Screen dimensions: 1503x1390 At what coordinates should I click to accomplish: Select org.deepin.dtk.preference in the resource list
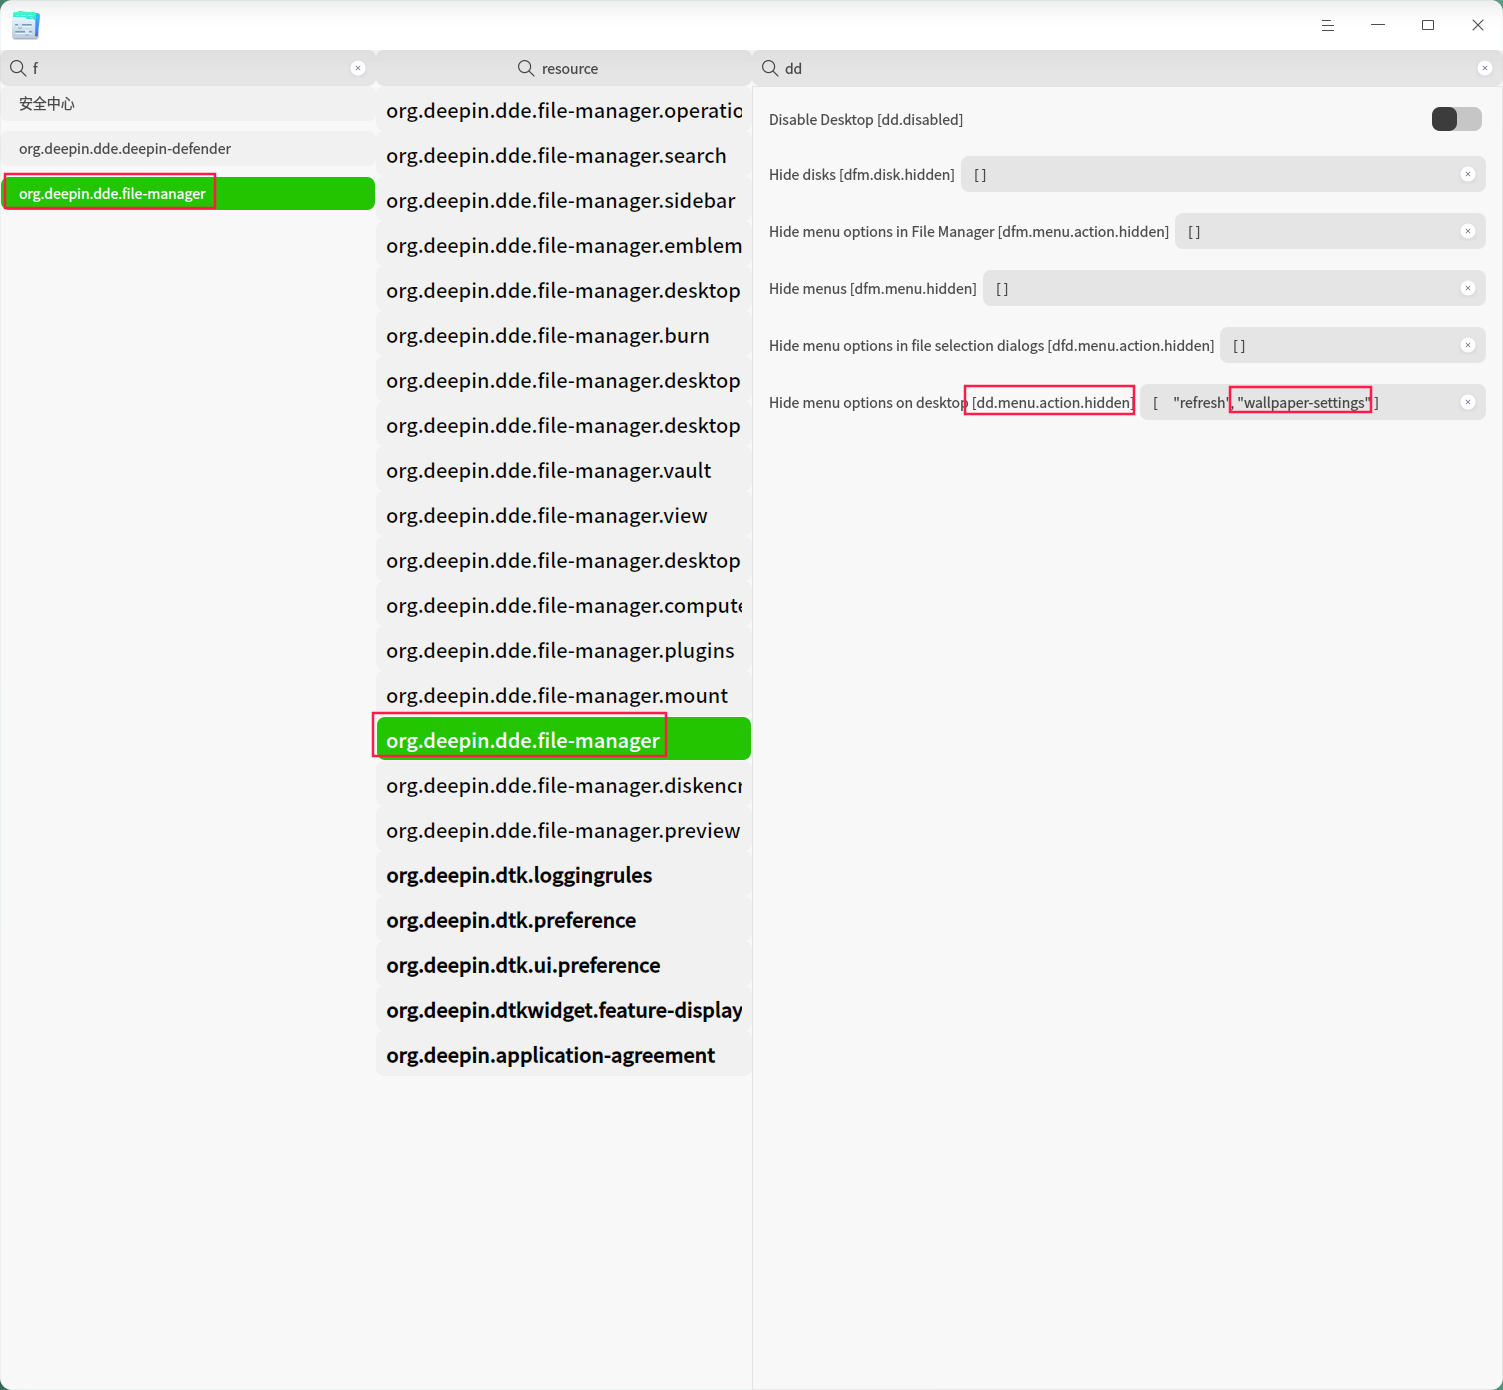pos(564,920)
